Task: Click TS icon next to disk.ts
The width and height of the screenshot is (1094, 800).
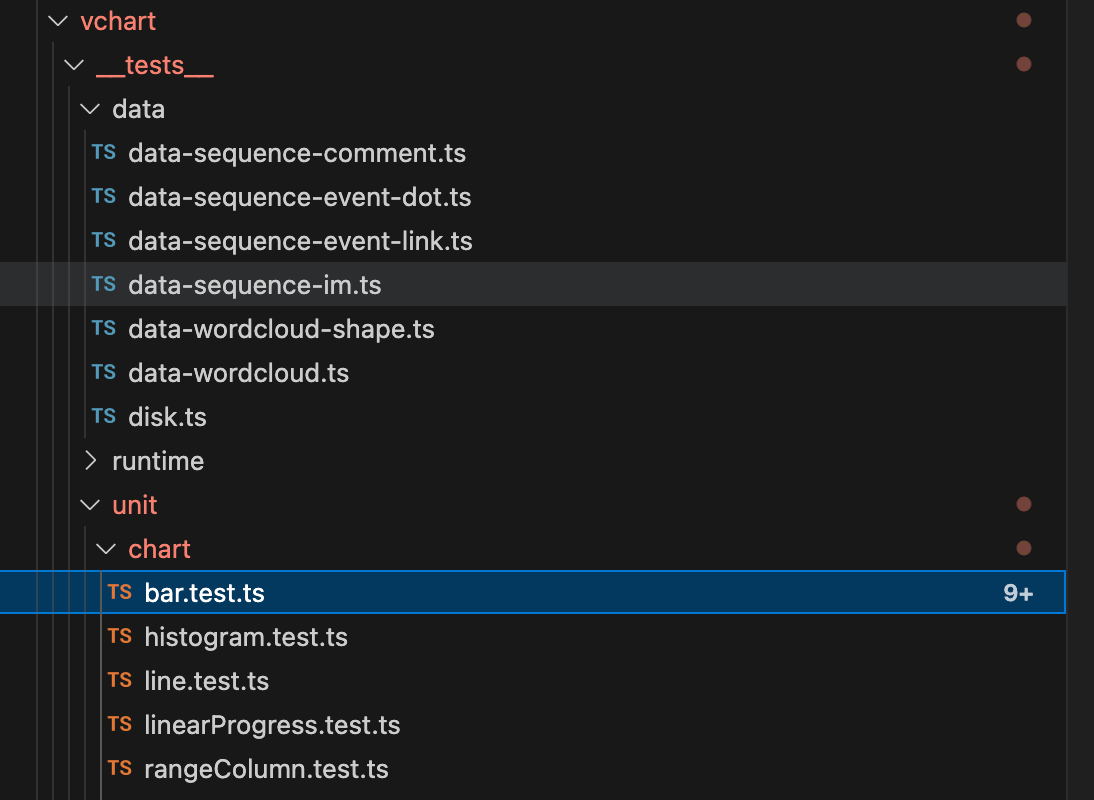Action: click(x=104, y=416)
